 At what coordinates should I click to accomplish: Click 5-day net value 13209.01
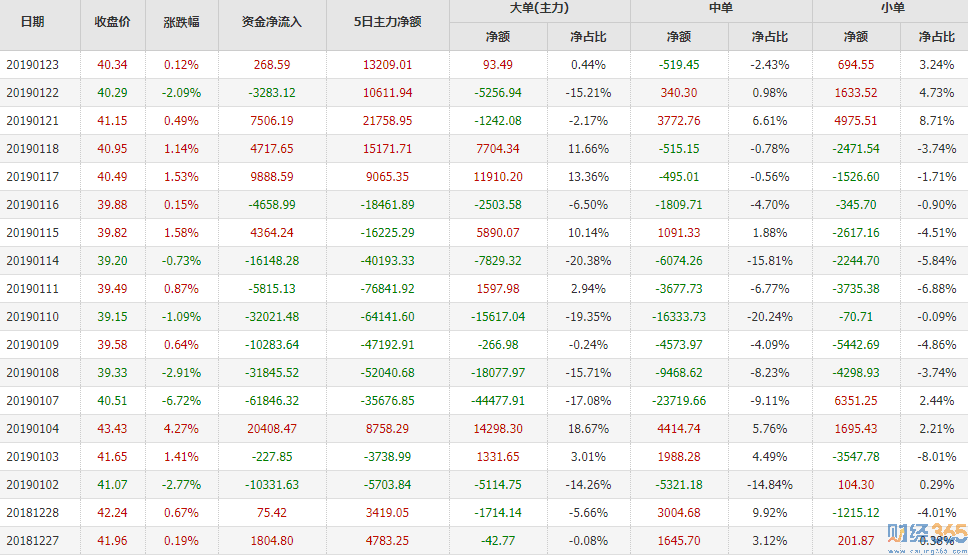388,65
